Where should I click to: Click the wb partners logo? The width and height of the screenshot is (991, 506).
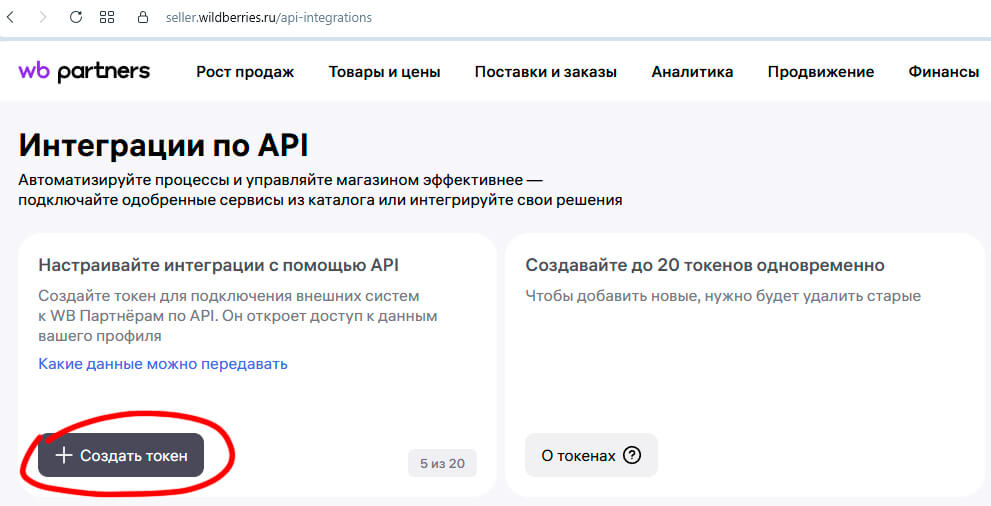[84, 72]
